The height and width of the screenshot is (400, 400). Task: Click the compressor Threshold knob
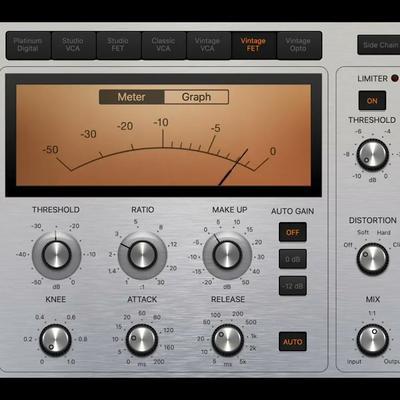coord(57,255)
